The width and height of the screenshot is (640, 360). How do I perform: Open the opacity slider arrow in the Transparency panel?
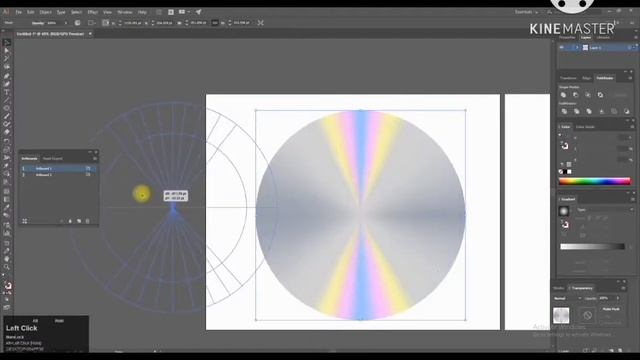click(618, 298)
